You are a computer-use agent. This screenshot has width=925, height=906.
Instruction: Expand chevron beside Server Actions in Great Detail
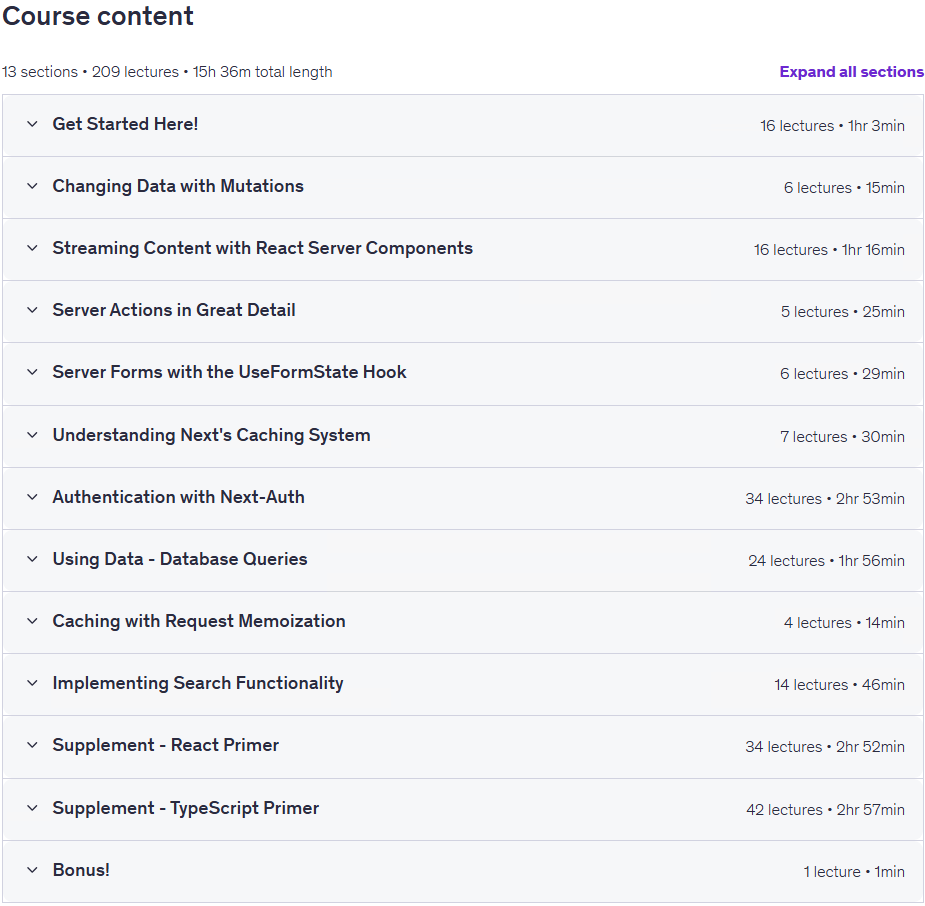point(32,310)
